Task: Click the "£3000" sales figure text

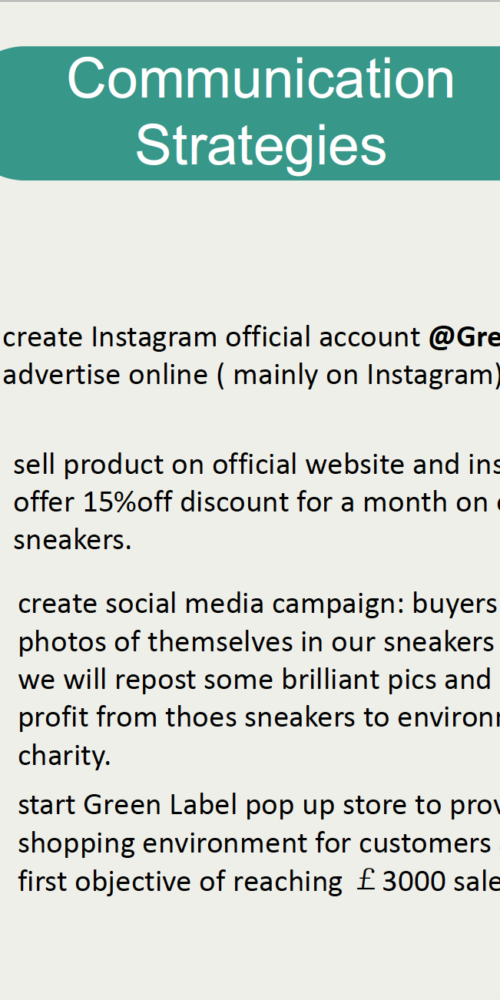Action: pyautogui.click(x=402, y=881)
